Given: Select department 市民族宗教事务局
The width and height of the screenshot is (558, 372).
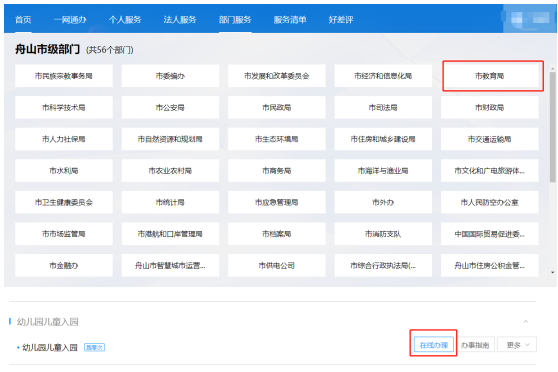Looking at the screenshot, I should [64, 76].
